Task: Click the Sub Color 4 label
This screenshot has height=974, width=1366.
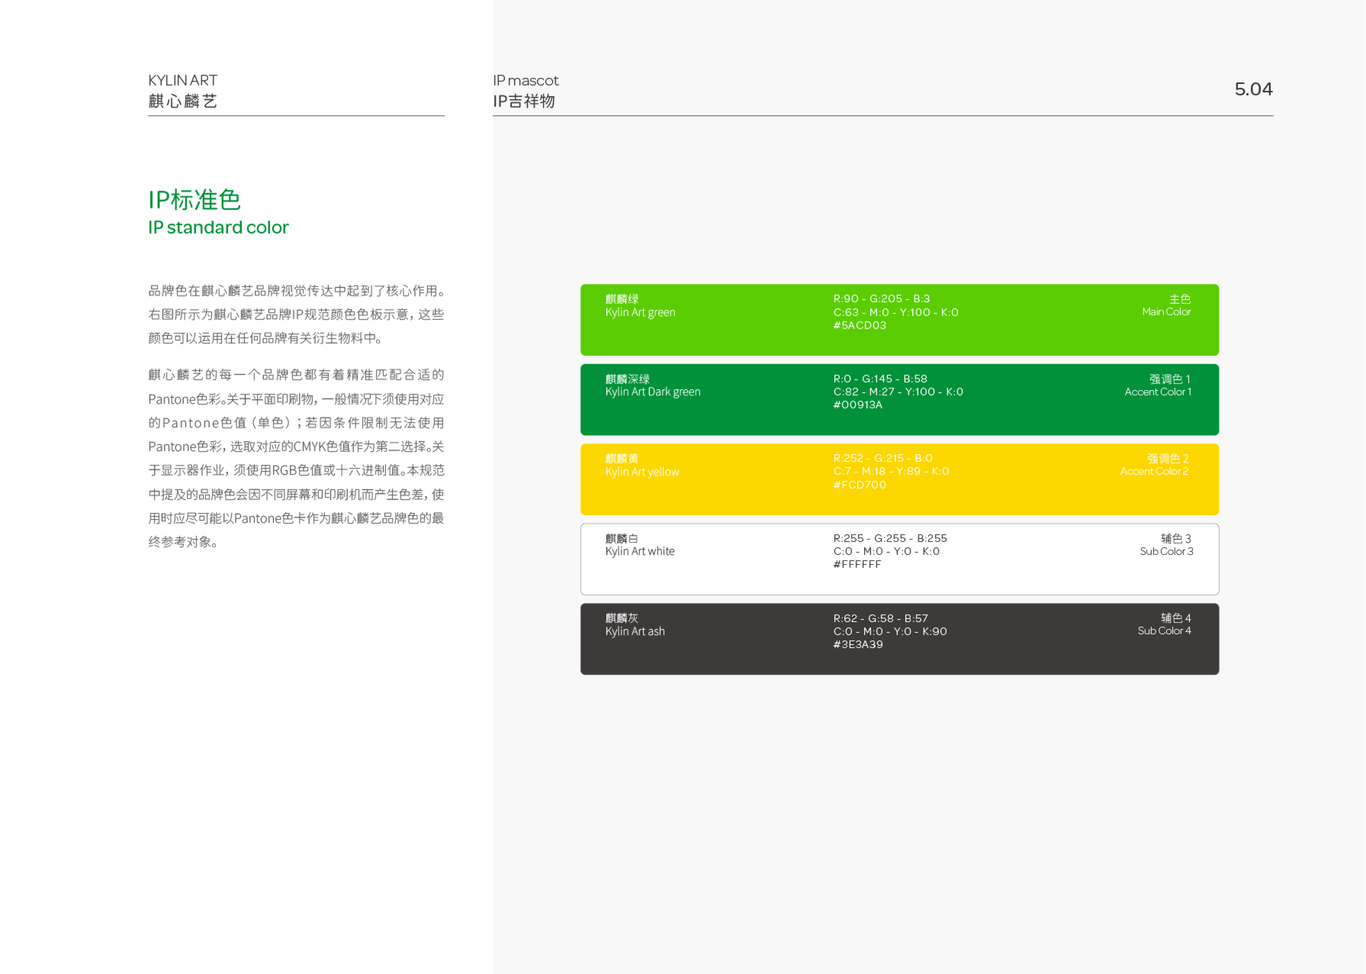Action: (1164, 631)
